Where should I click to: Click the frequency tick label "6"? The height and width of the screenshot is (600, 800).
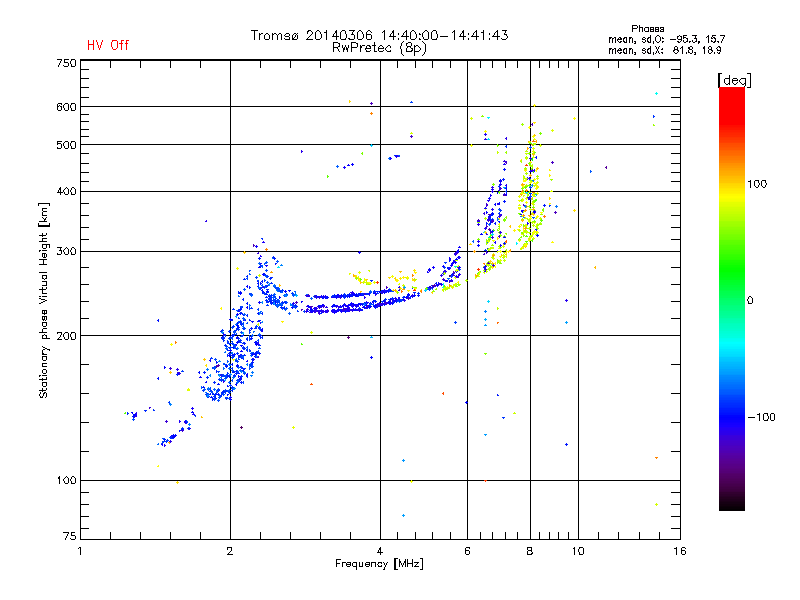click(467, 551)
